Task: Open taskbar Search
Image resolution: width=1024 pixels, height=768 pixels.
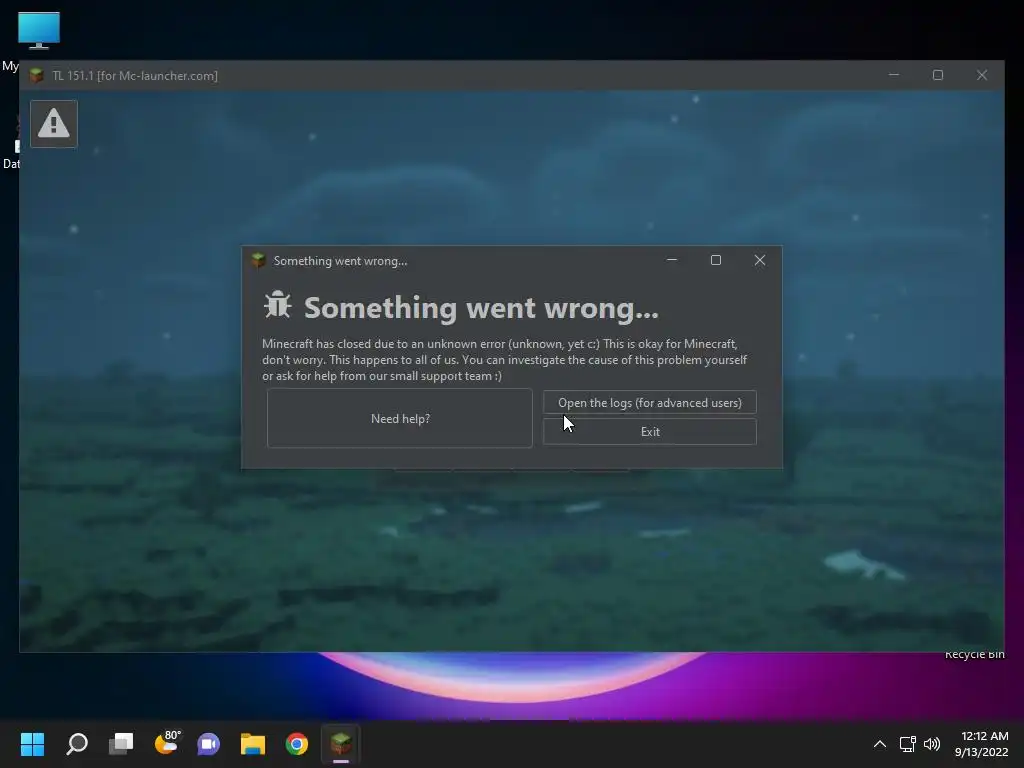Action: pos(77,744)
